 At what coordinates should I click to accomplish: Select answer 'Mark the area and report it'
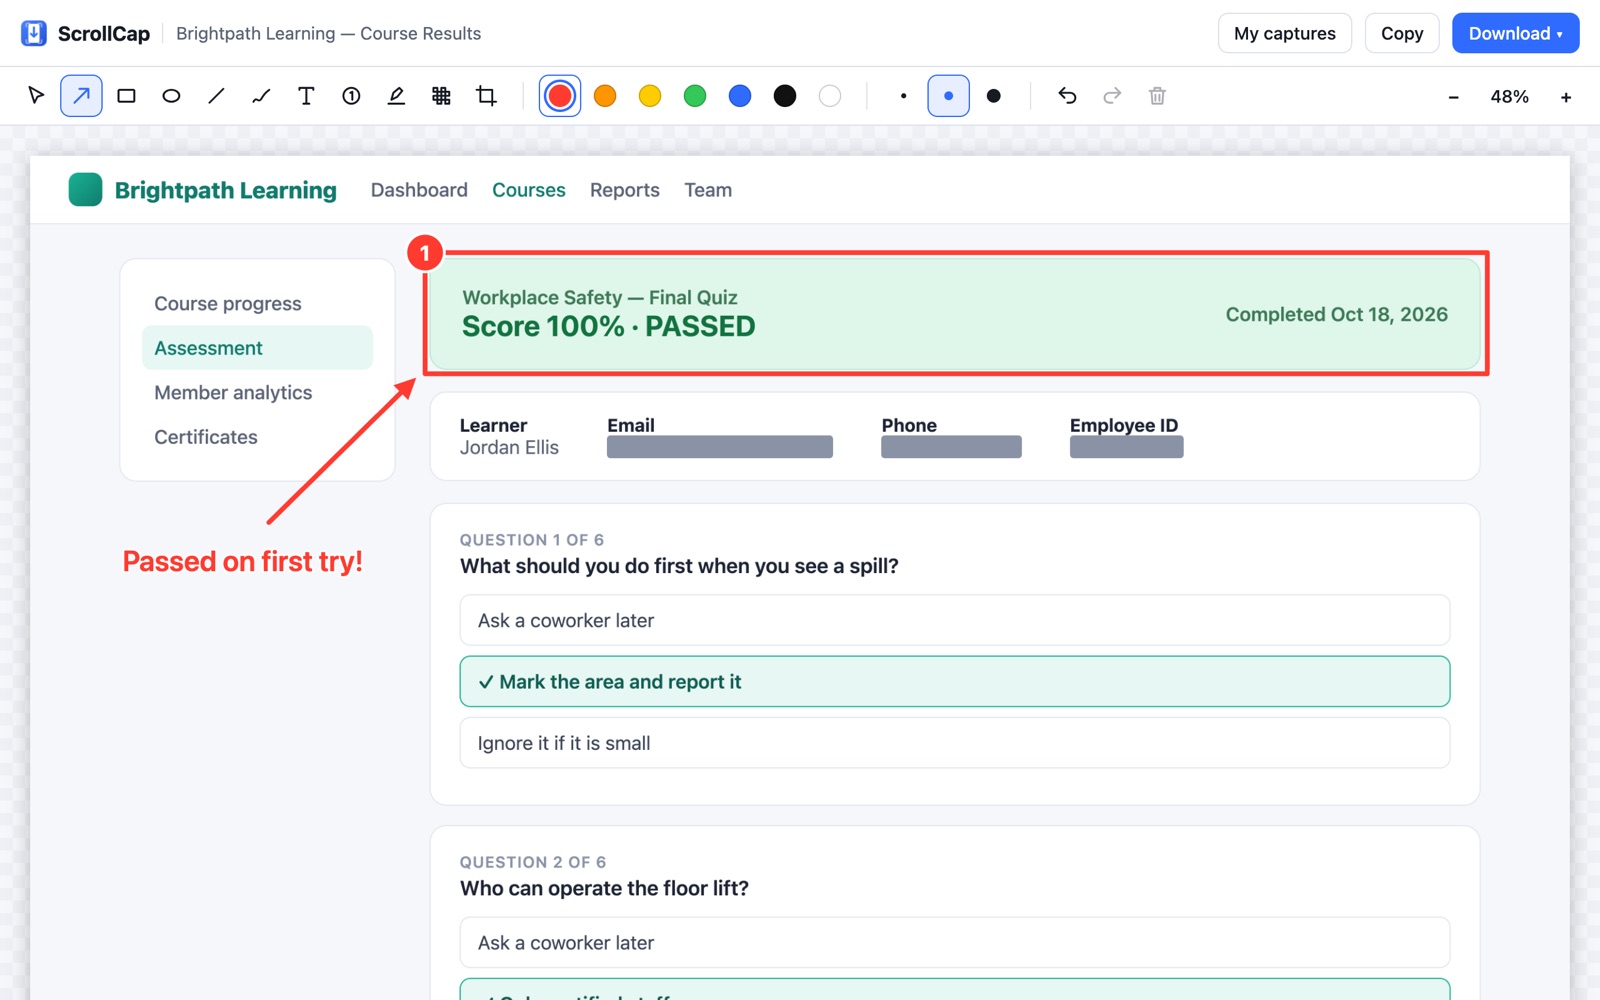(955, 682)
